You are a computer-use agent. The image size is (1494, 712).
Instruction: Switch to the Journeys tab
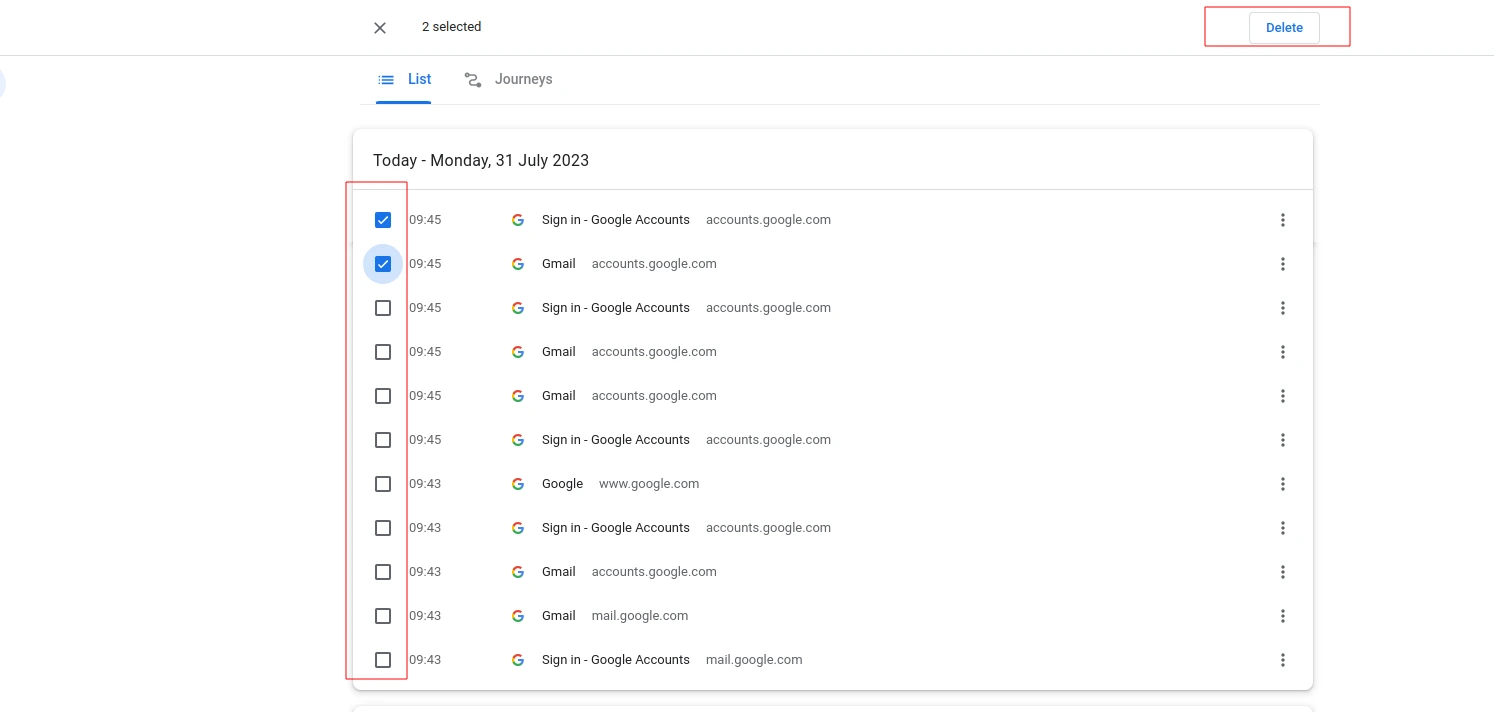(x=509, y=80)
